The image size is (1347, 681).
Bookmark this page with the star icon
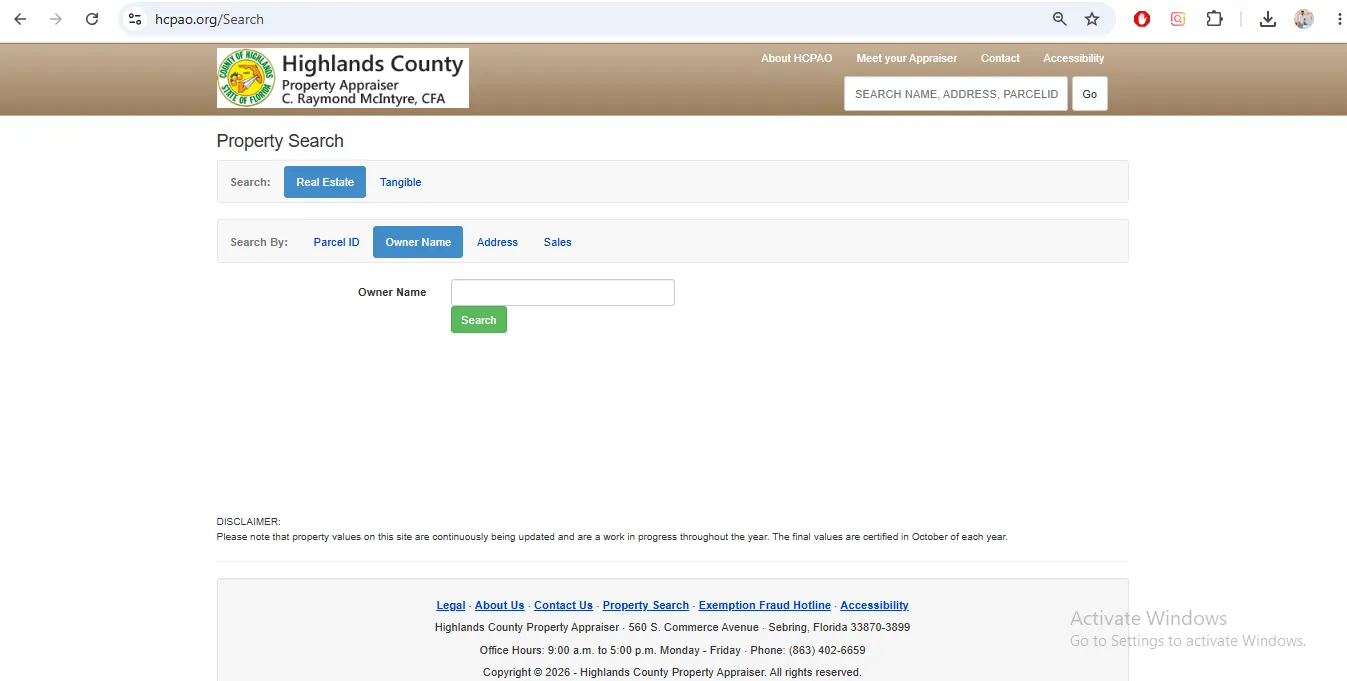pyautogui.click(x=1092, y=19)
